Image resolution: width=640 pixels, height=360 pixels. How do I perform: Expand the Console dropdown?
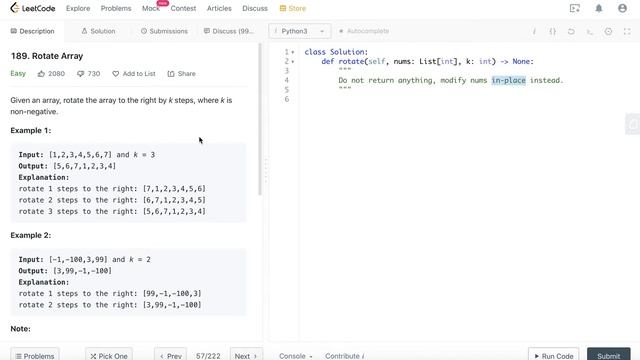pyautogui.click(x=296, y=356)
